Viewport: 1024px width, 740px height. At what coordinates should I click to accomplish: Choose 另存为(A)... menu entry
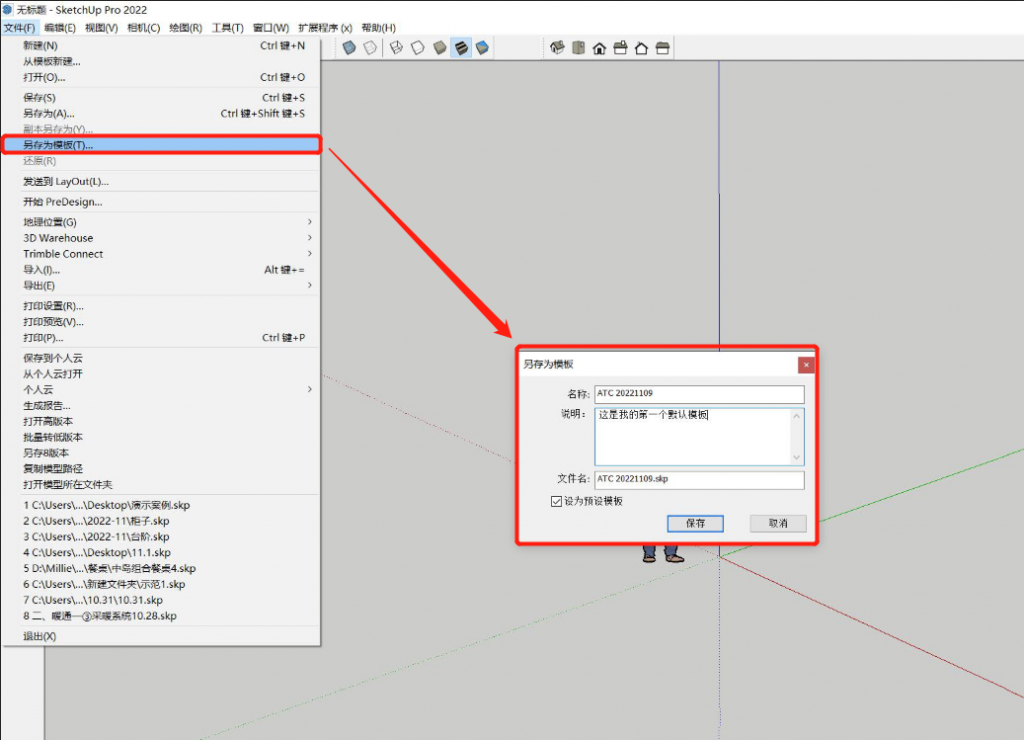pos(162,114)
